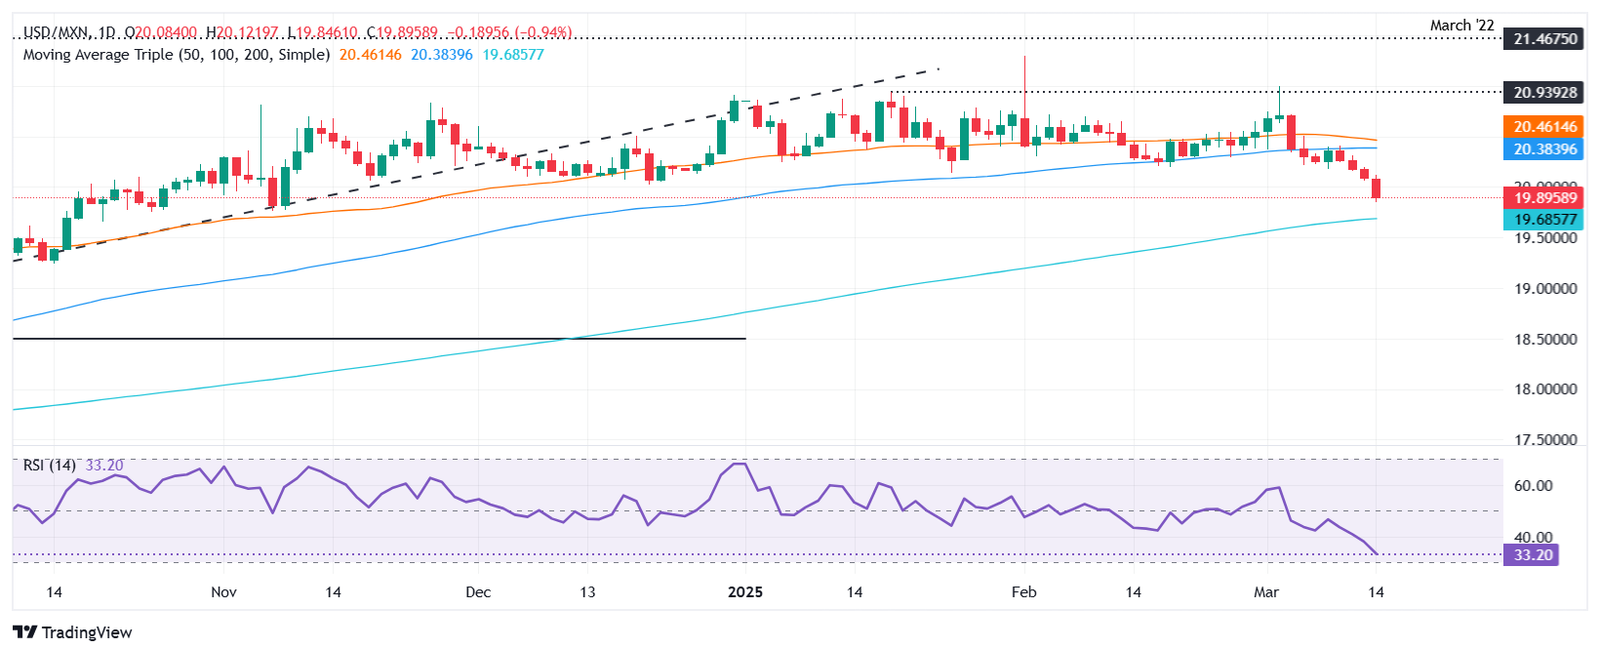This screenshot has width=1600, height=655.
Task: Click the blue 20.38396 MA legend value
Action: point(441,54)
